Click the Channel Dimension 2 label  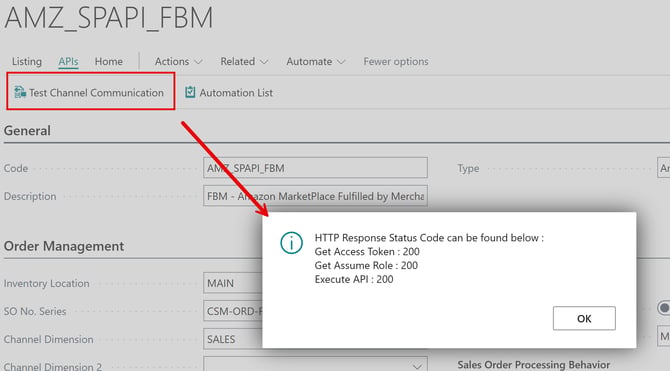pyautogui.click(x=53, y=366)
